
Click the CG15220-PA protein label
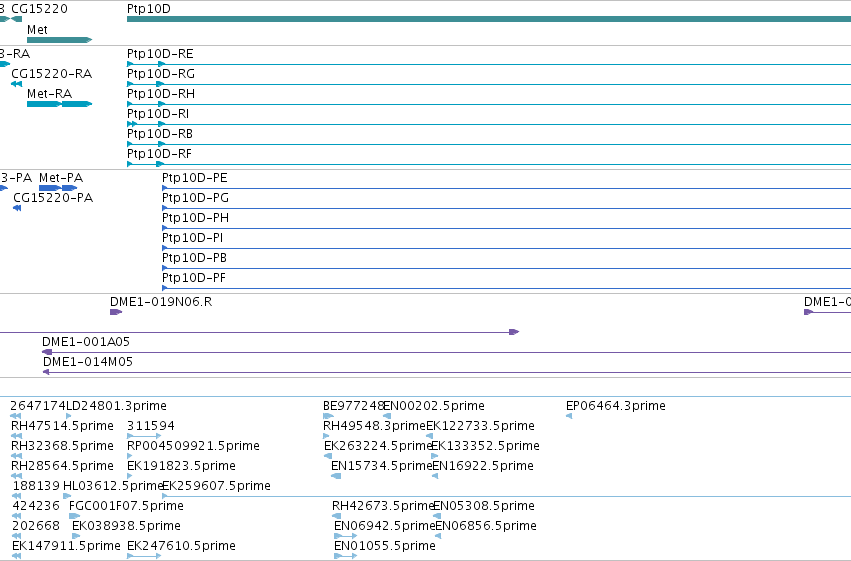point(53,198)
